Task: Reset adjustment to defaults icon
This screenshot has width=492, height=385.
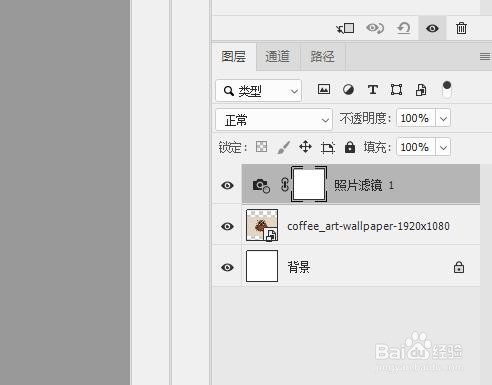Action: click(x=404, y=28)
